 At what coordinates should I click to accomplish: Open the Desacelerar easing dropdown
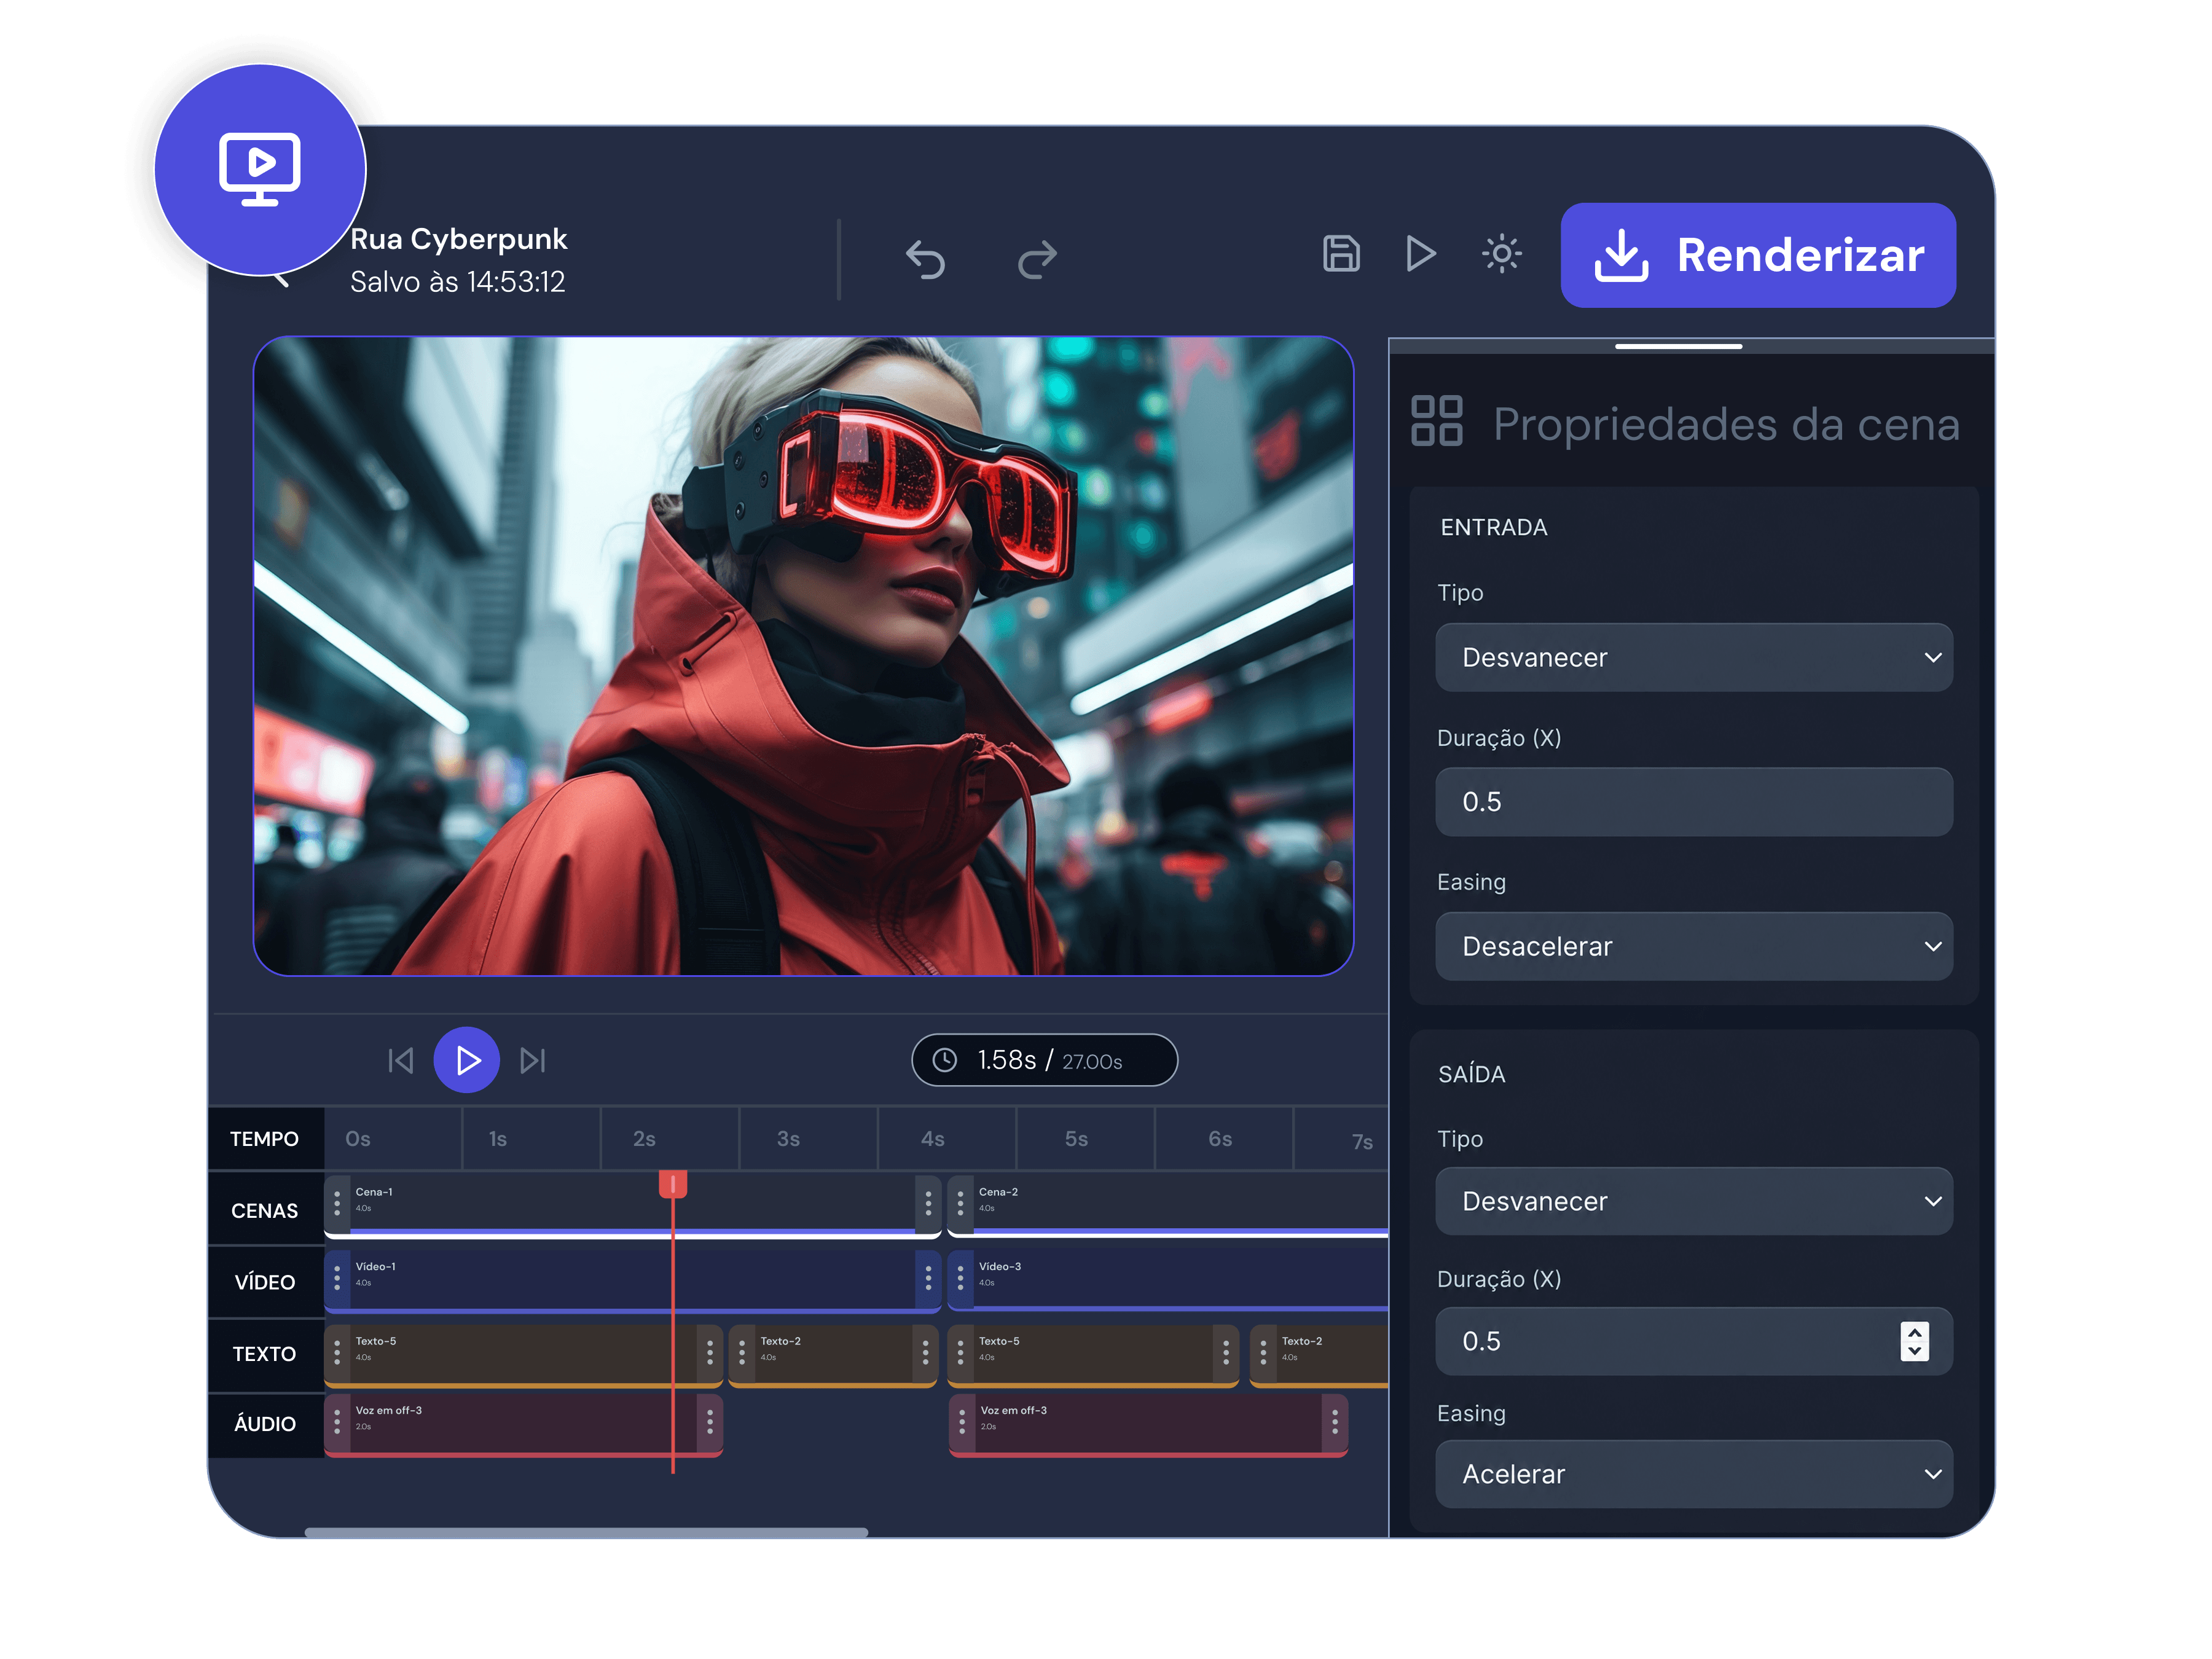coord(1694,946)
